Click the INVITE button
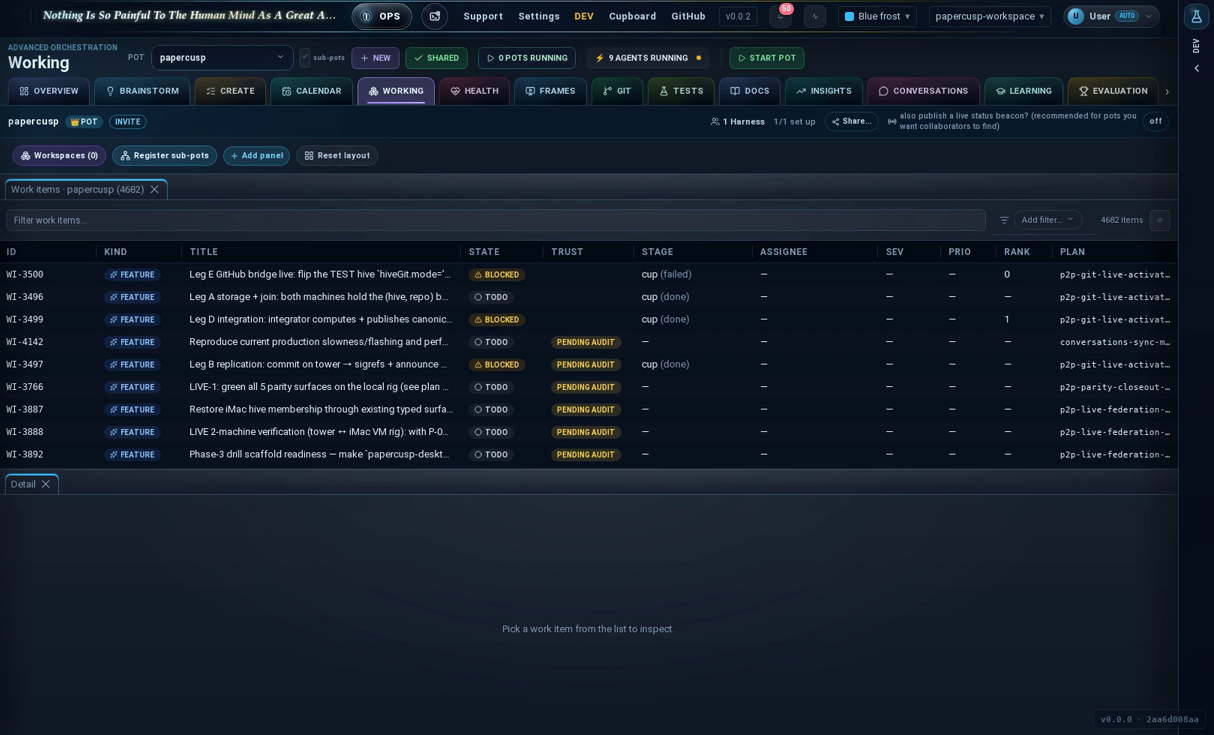Screen dimensions: 1214x735 127,122
